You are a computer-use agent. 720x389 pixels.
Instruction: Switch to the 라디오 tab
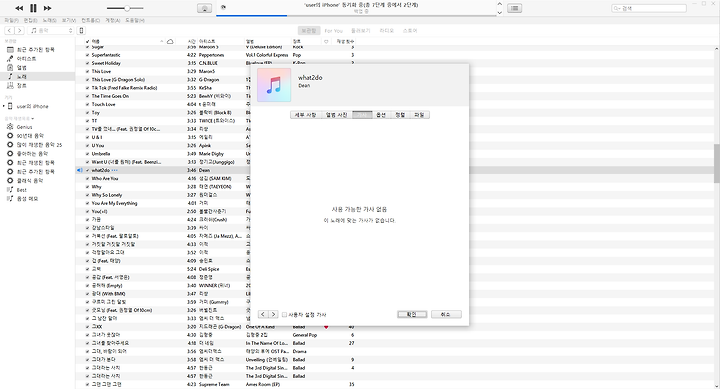coord(387,31)
